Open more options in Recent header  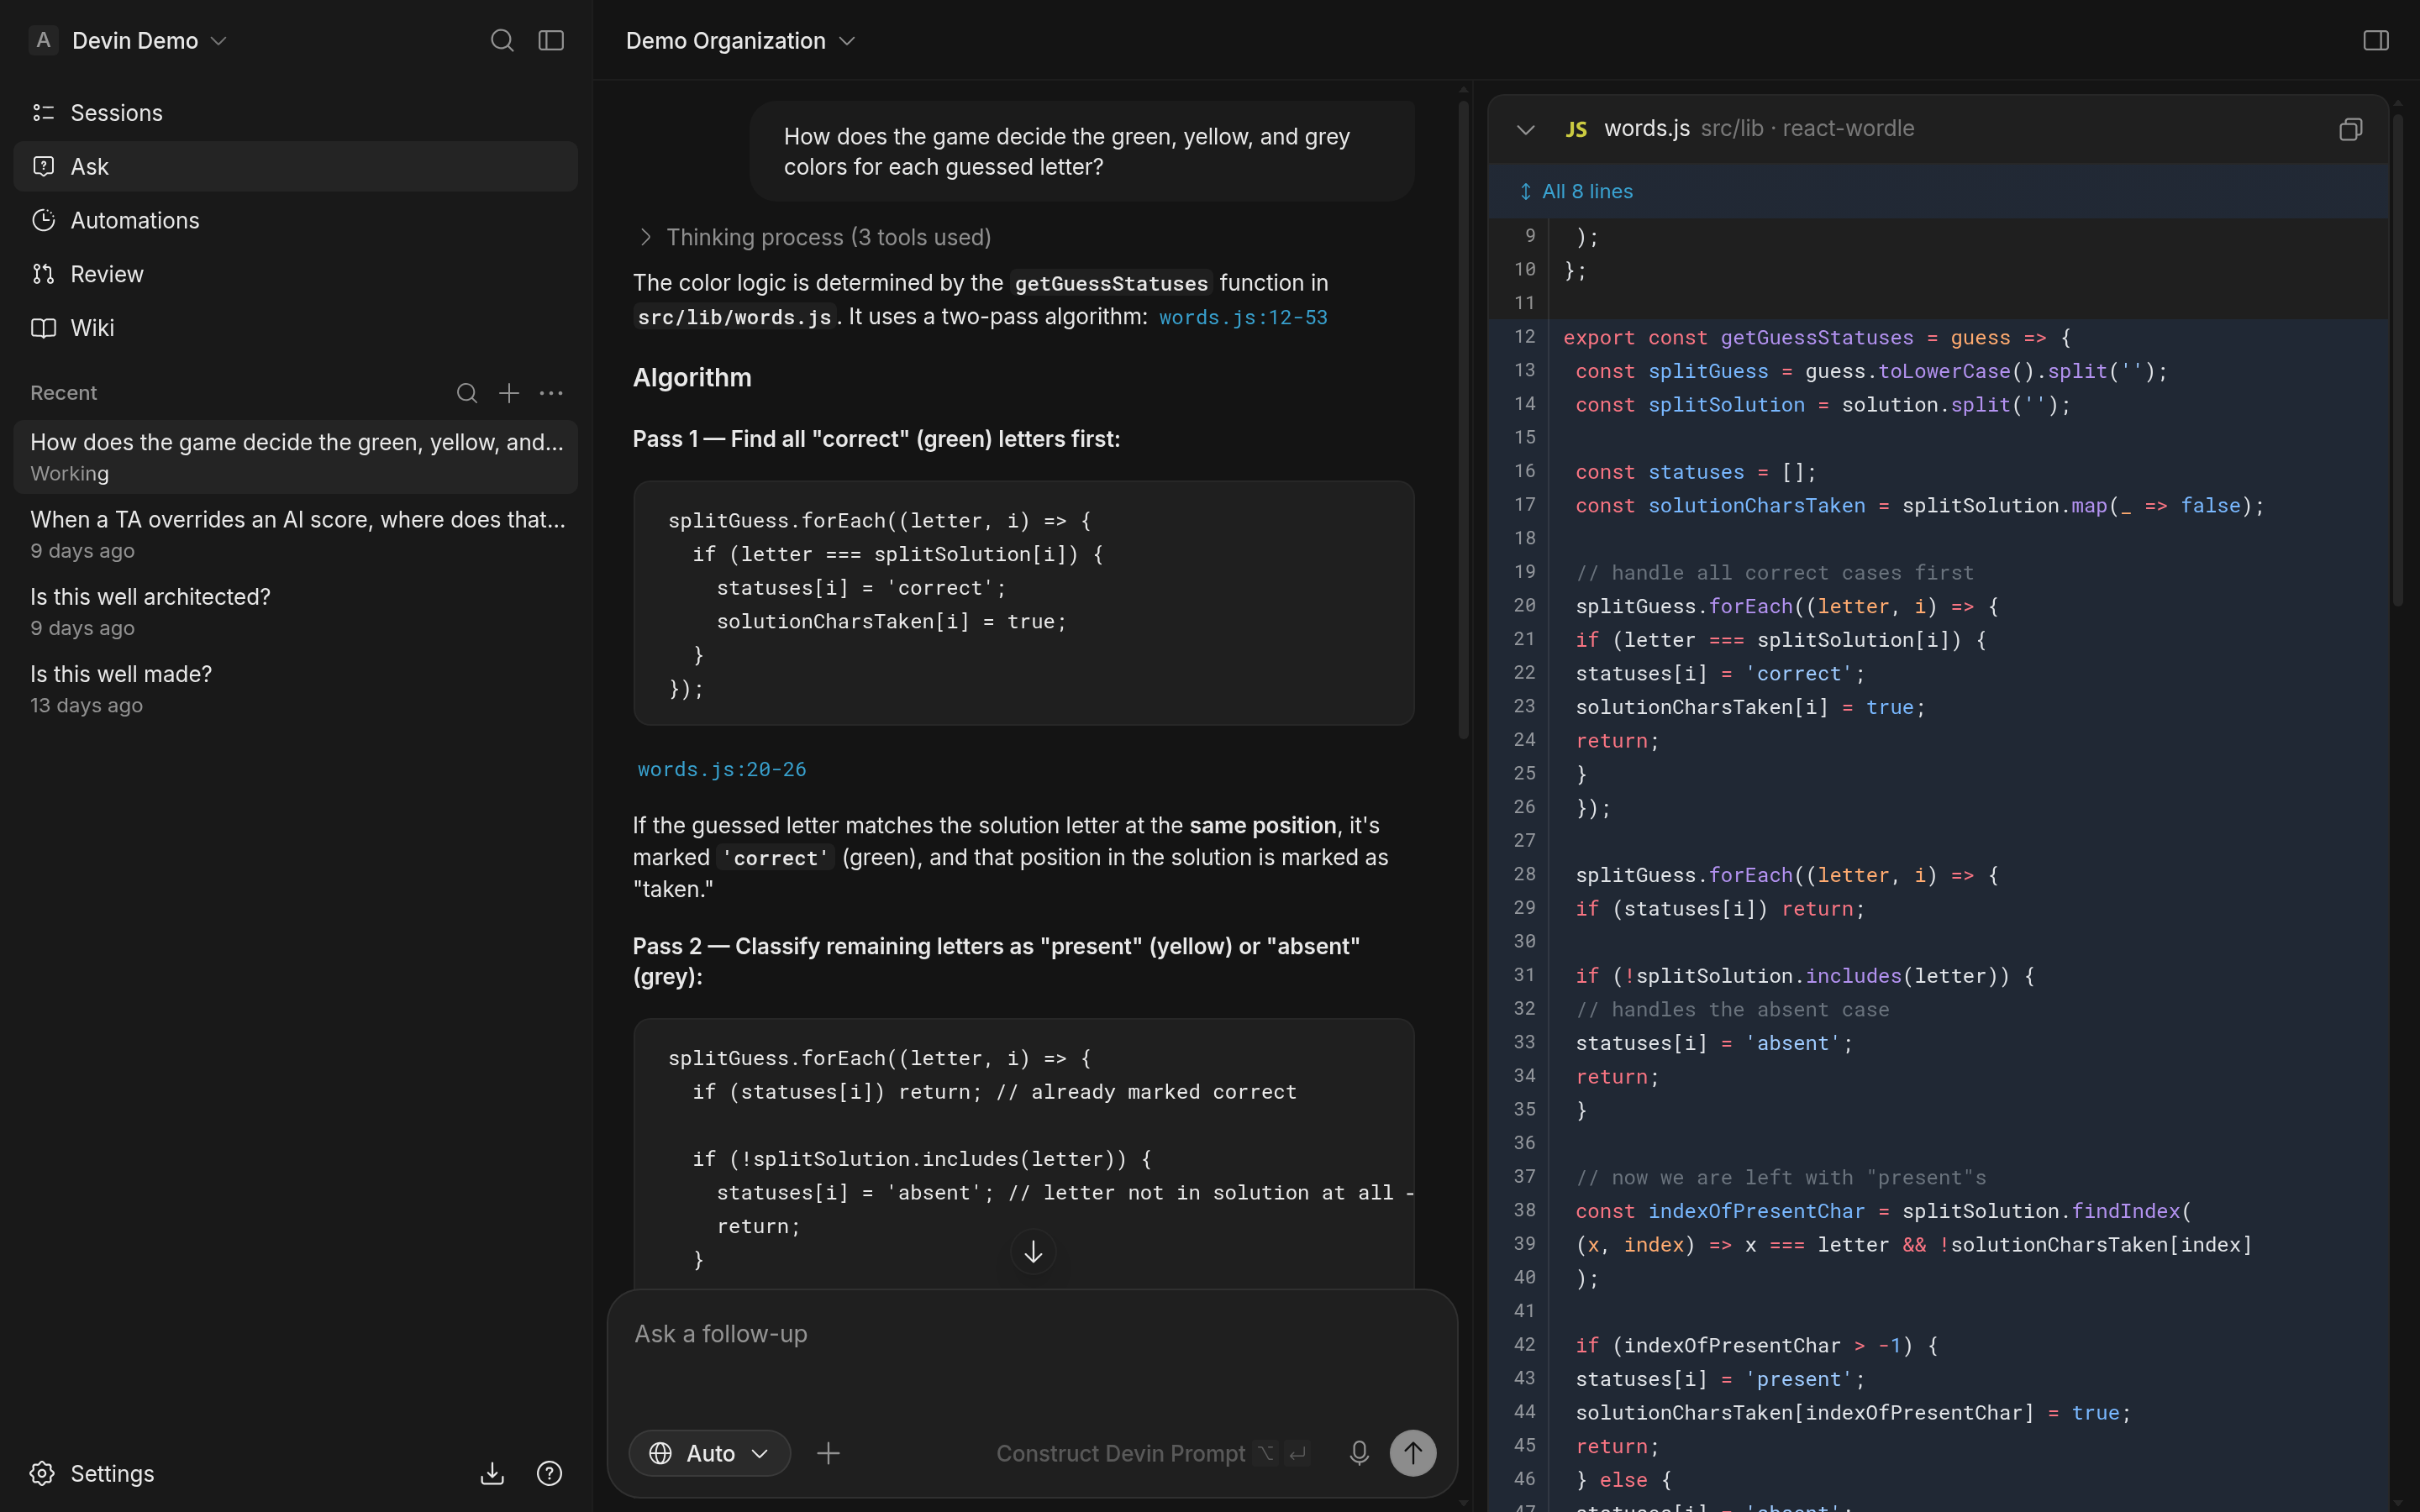551,393
